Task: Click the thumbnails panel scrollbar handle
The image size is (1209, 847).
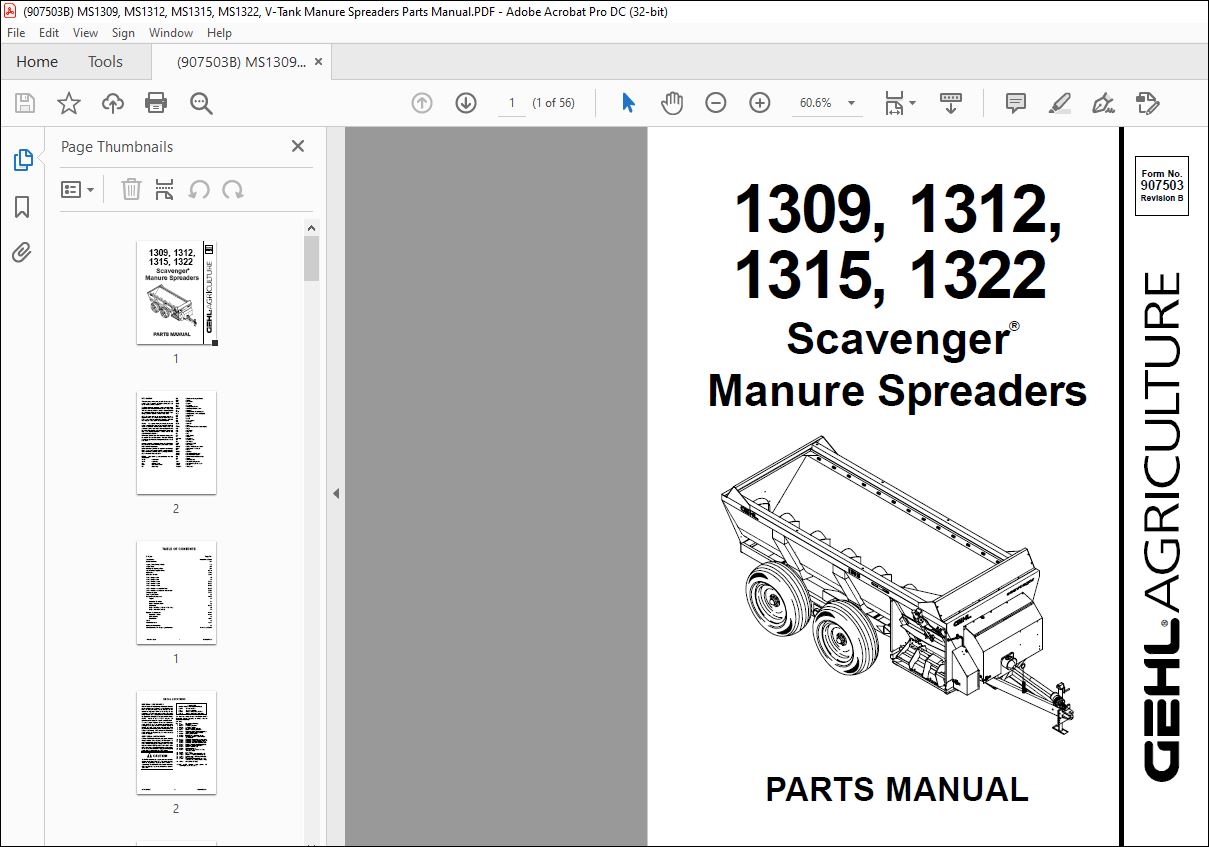Action: pos(311,258)
